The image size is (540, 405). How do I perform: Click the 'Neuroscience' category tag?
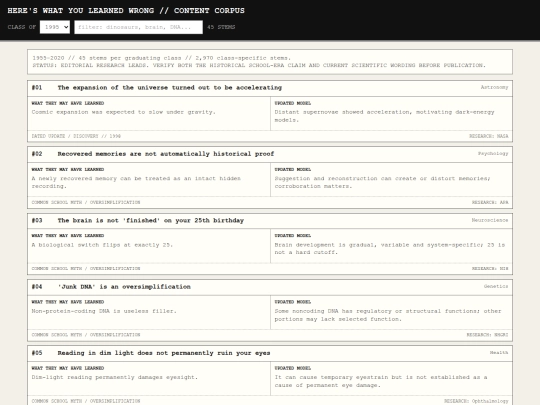coord(490,220)
